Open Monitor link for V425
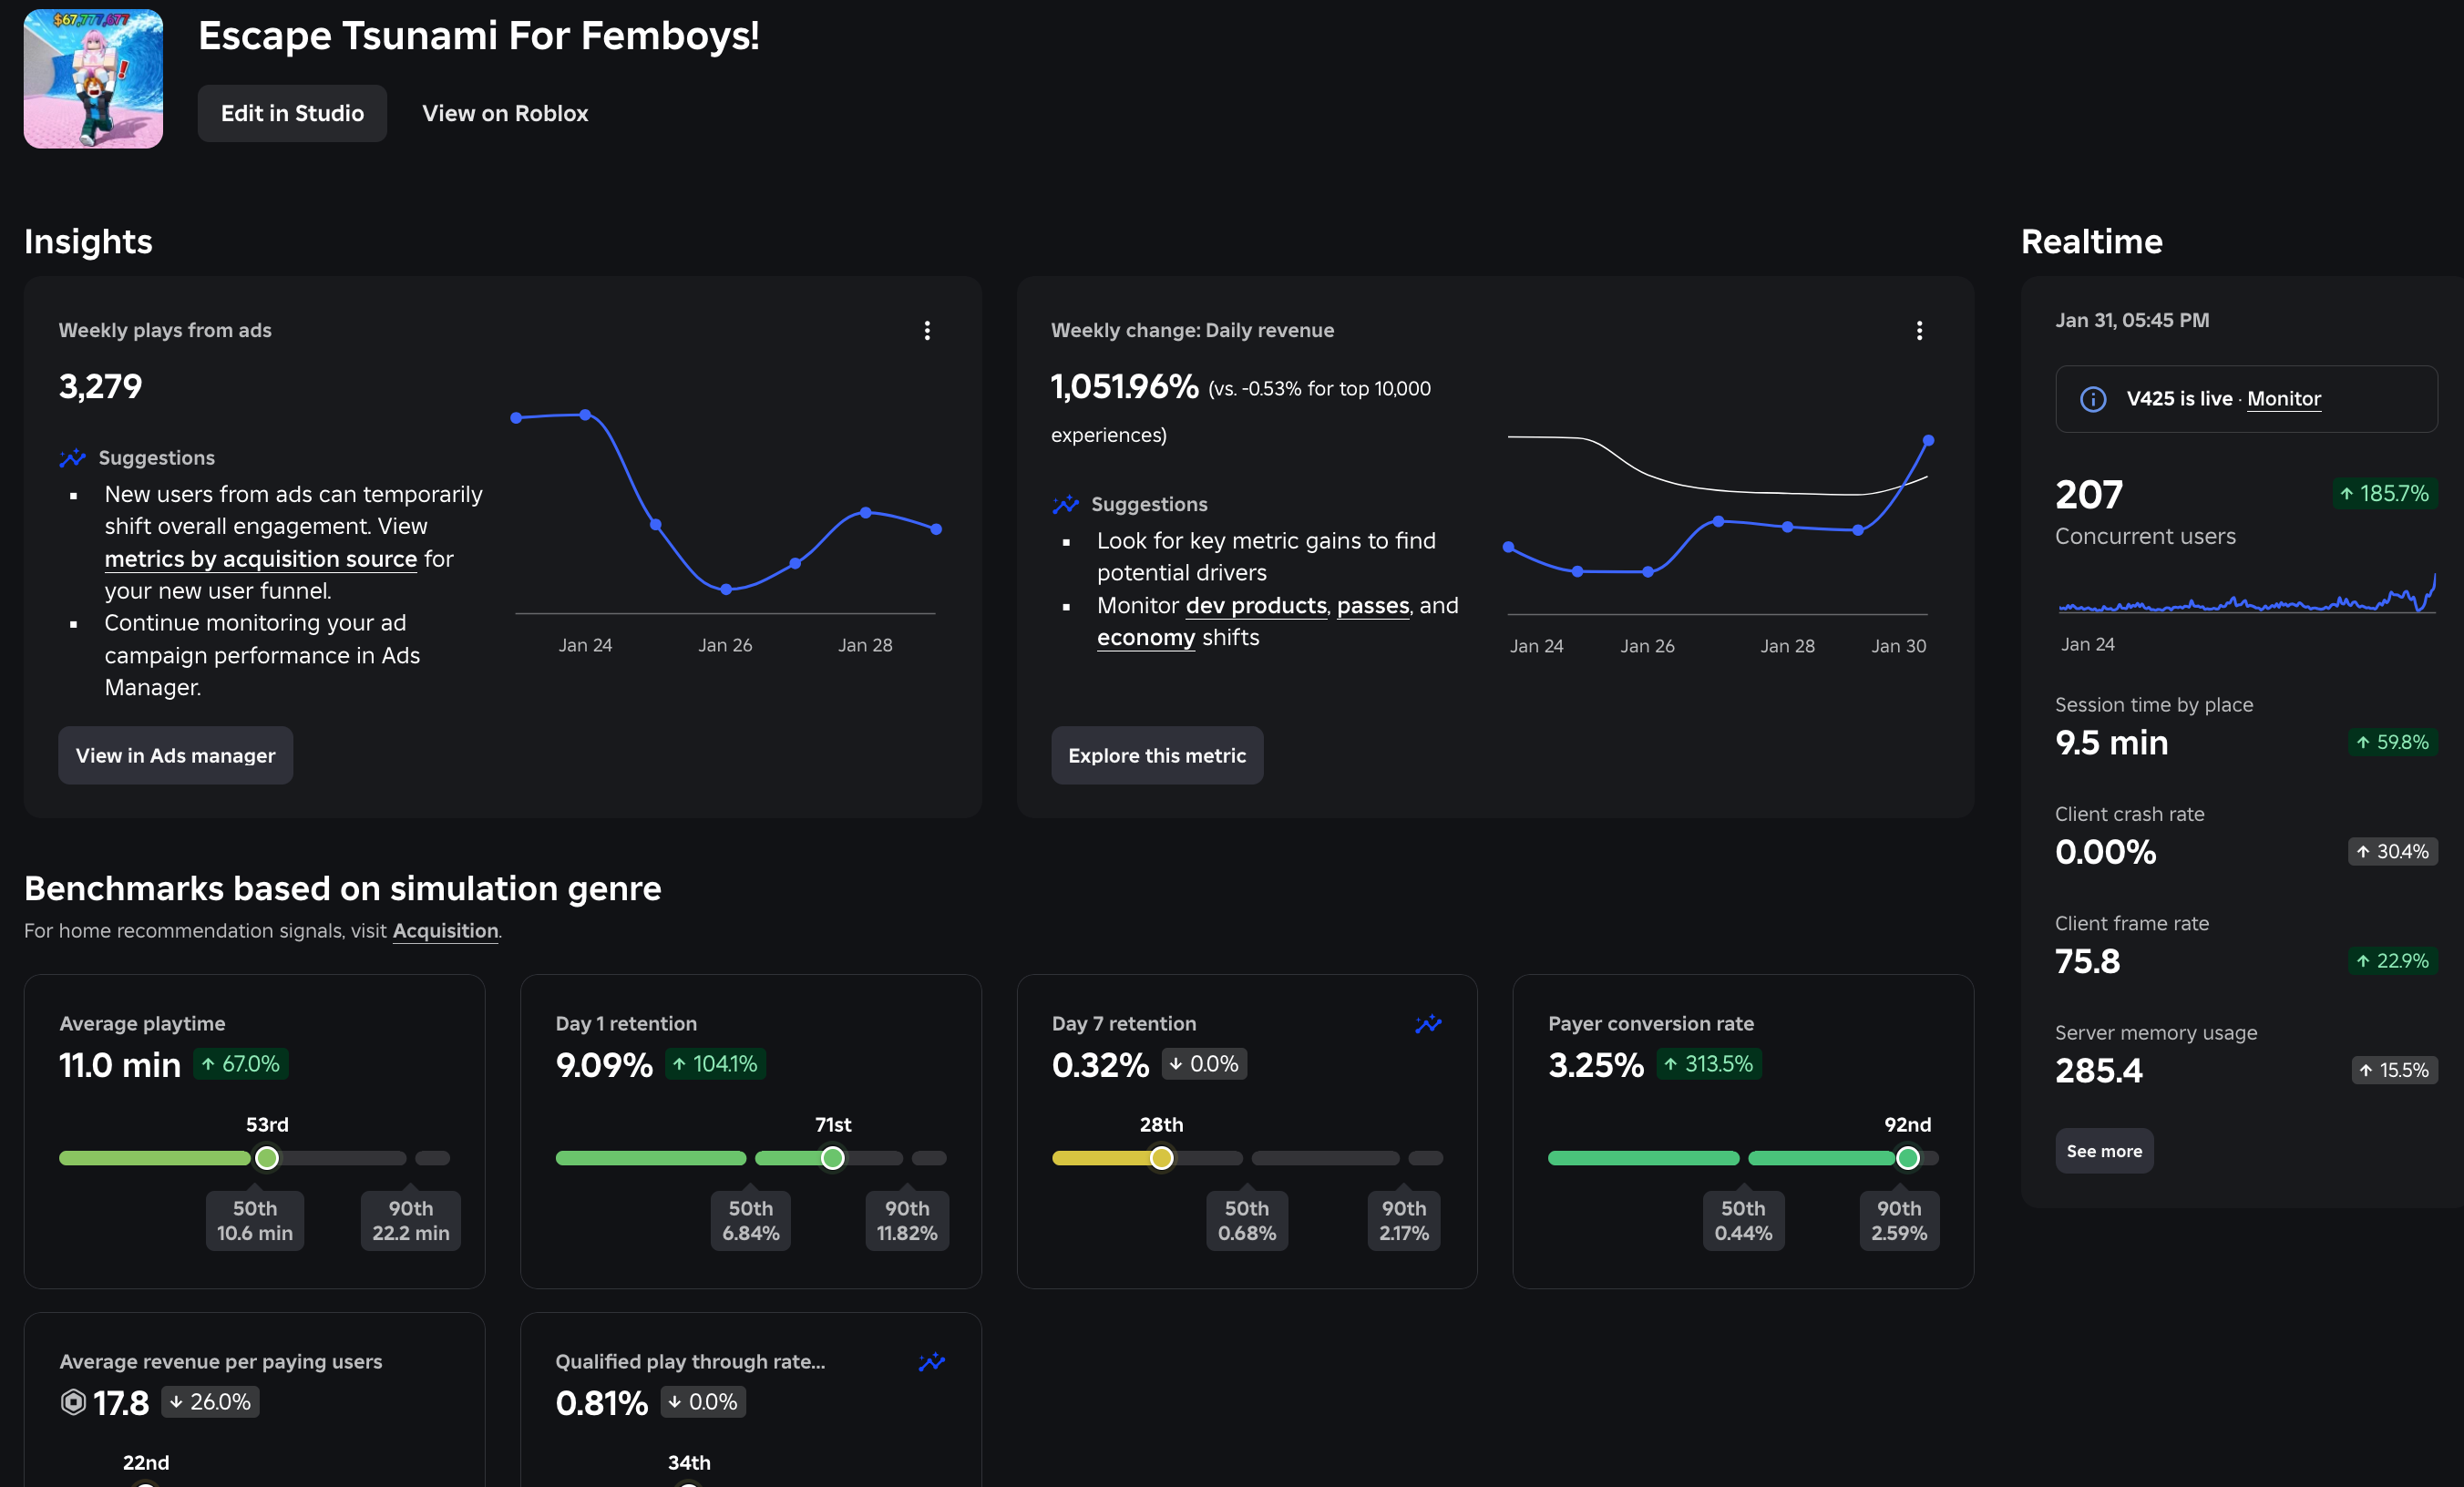This screenshot has height=1487, width=2464. (x=2283, y=398)
